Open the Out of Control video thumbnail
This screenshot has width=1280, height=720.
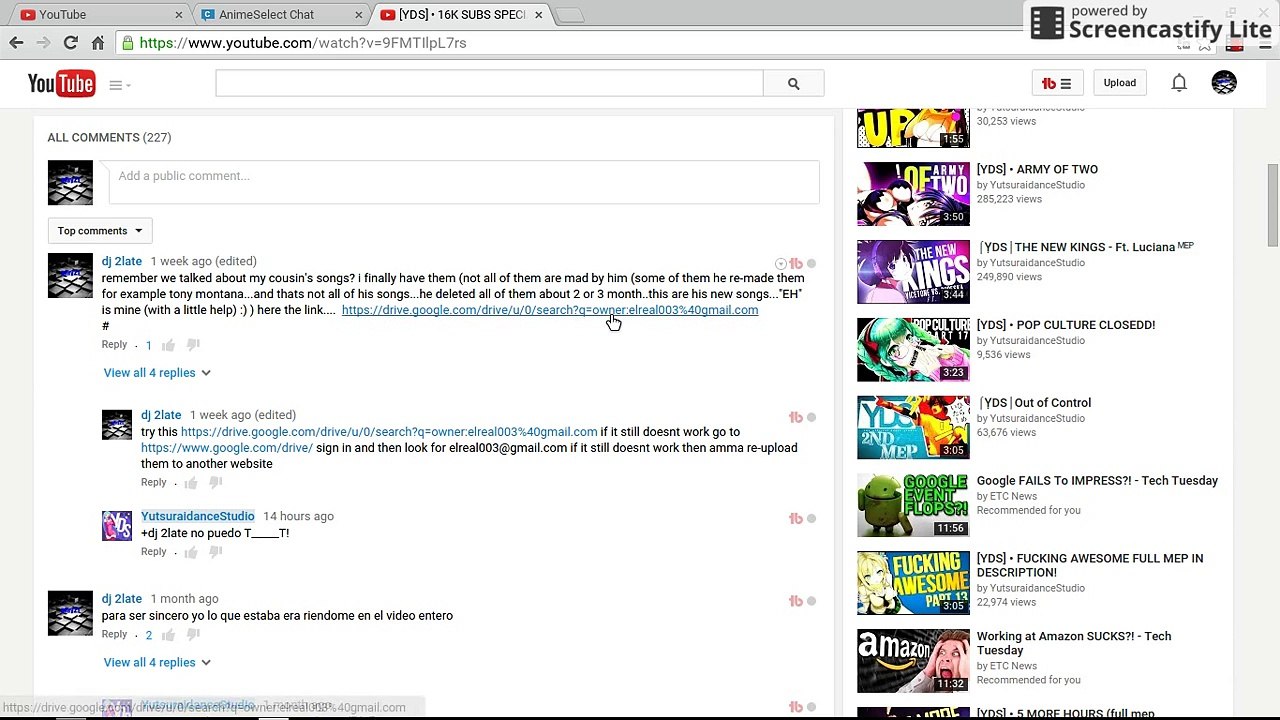pos(913,428)
